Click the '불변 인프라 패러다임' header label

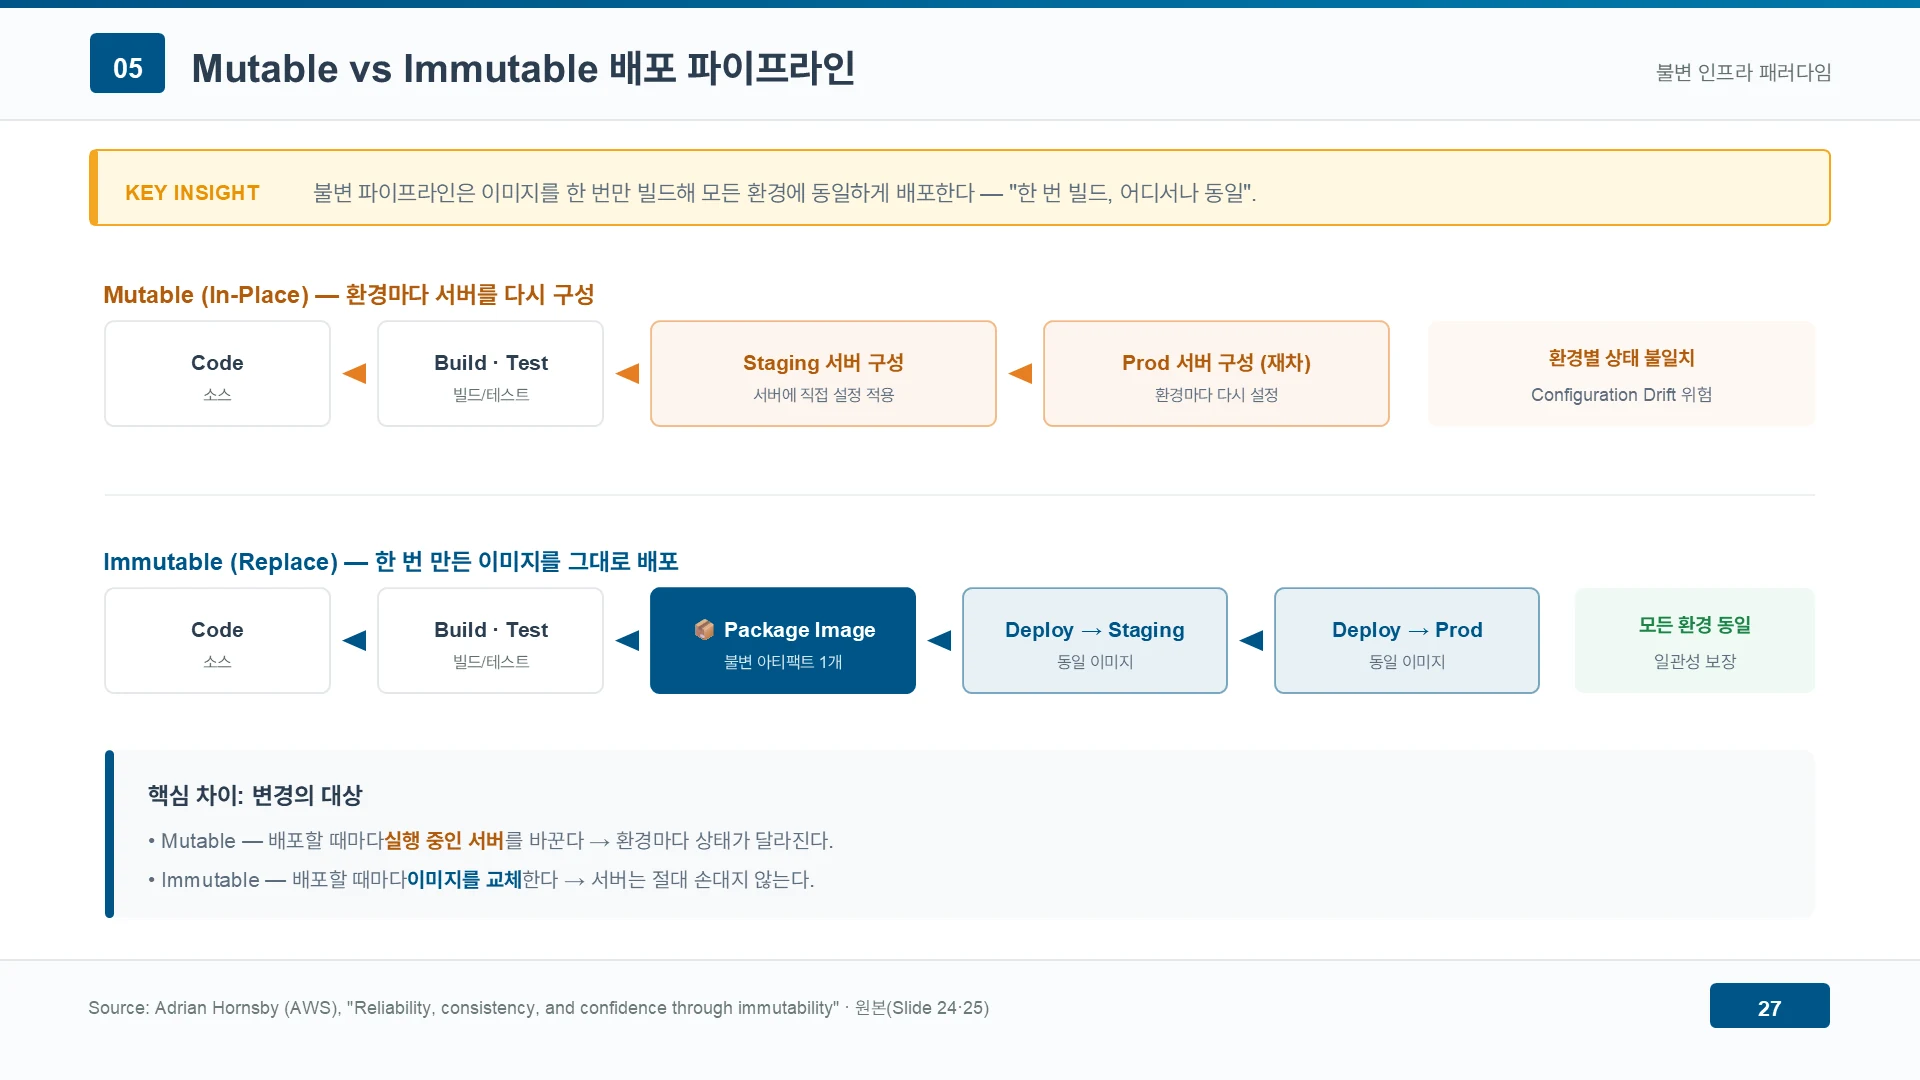[x=1743, y=72]
